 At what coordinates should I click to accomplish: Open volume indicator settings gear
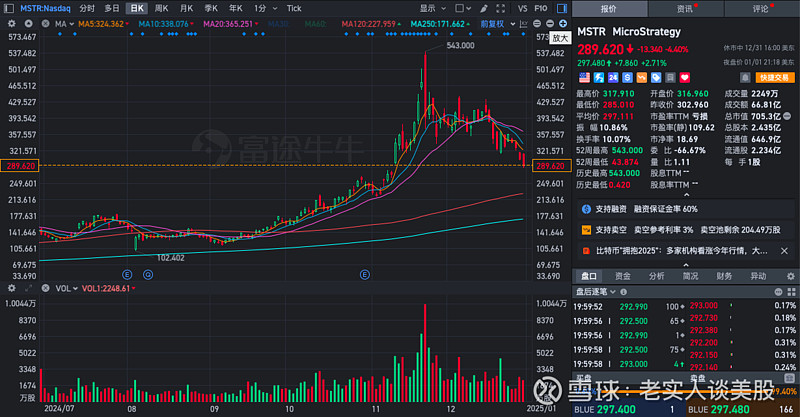pos(12,288)
